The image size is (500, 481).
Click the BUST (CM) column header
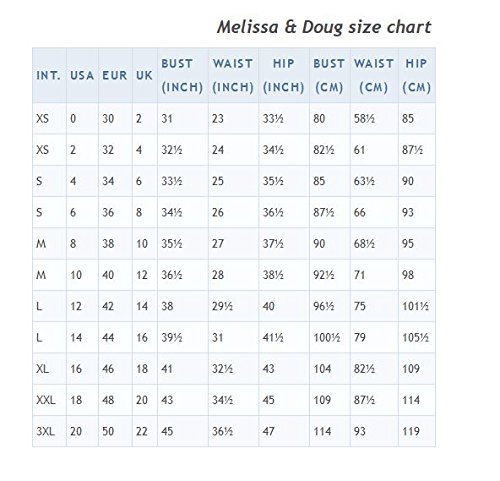pos(329,75)
